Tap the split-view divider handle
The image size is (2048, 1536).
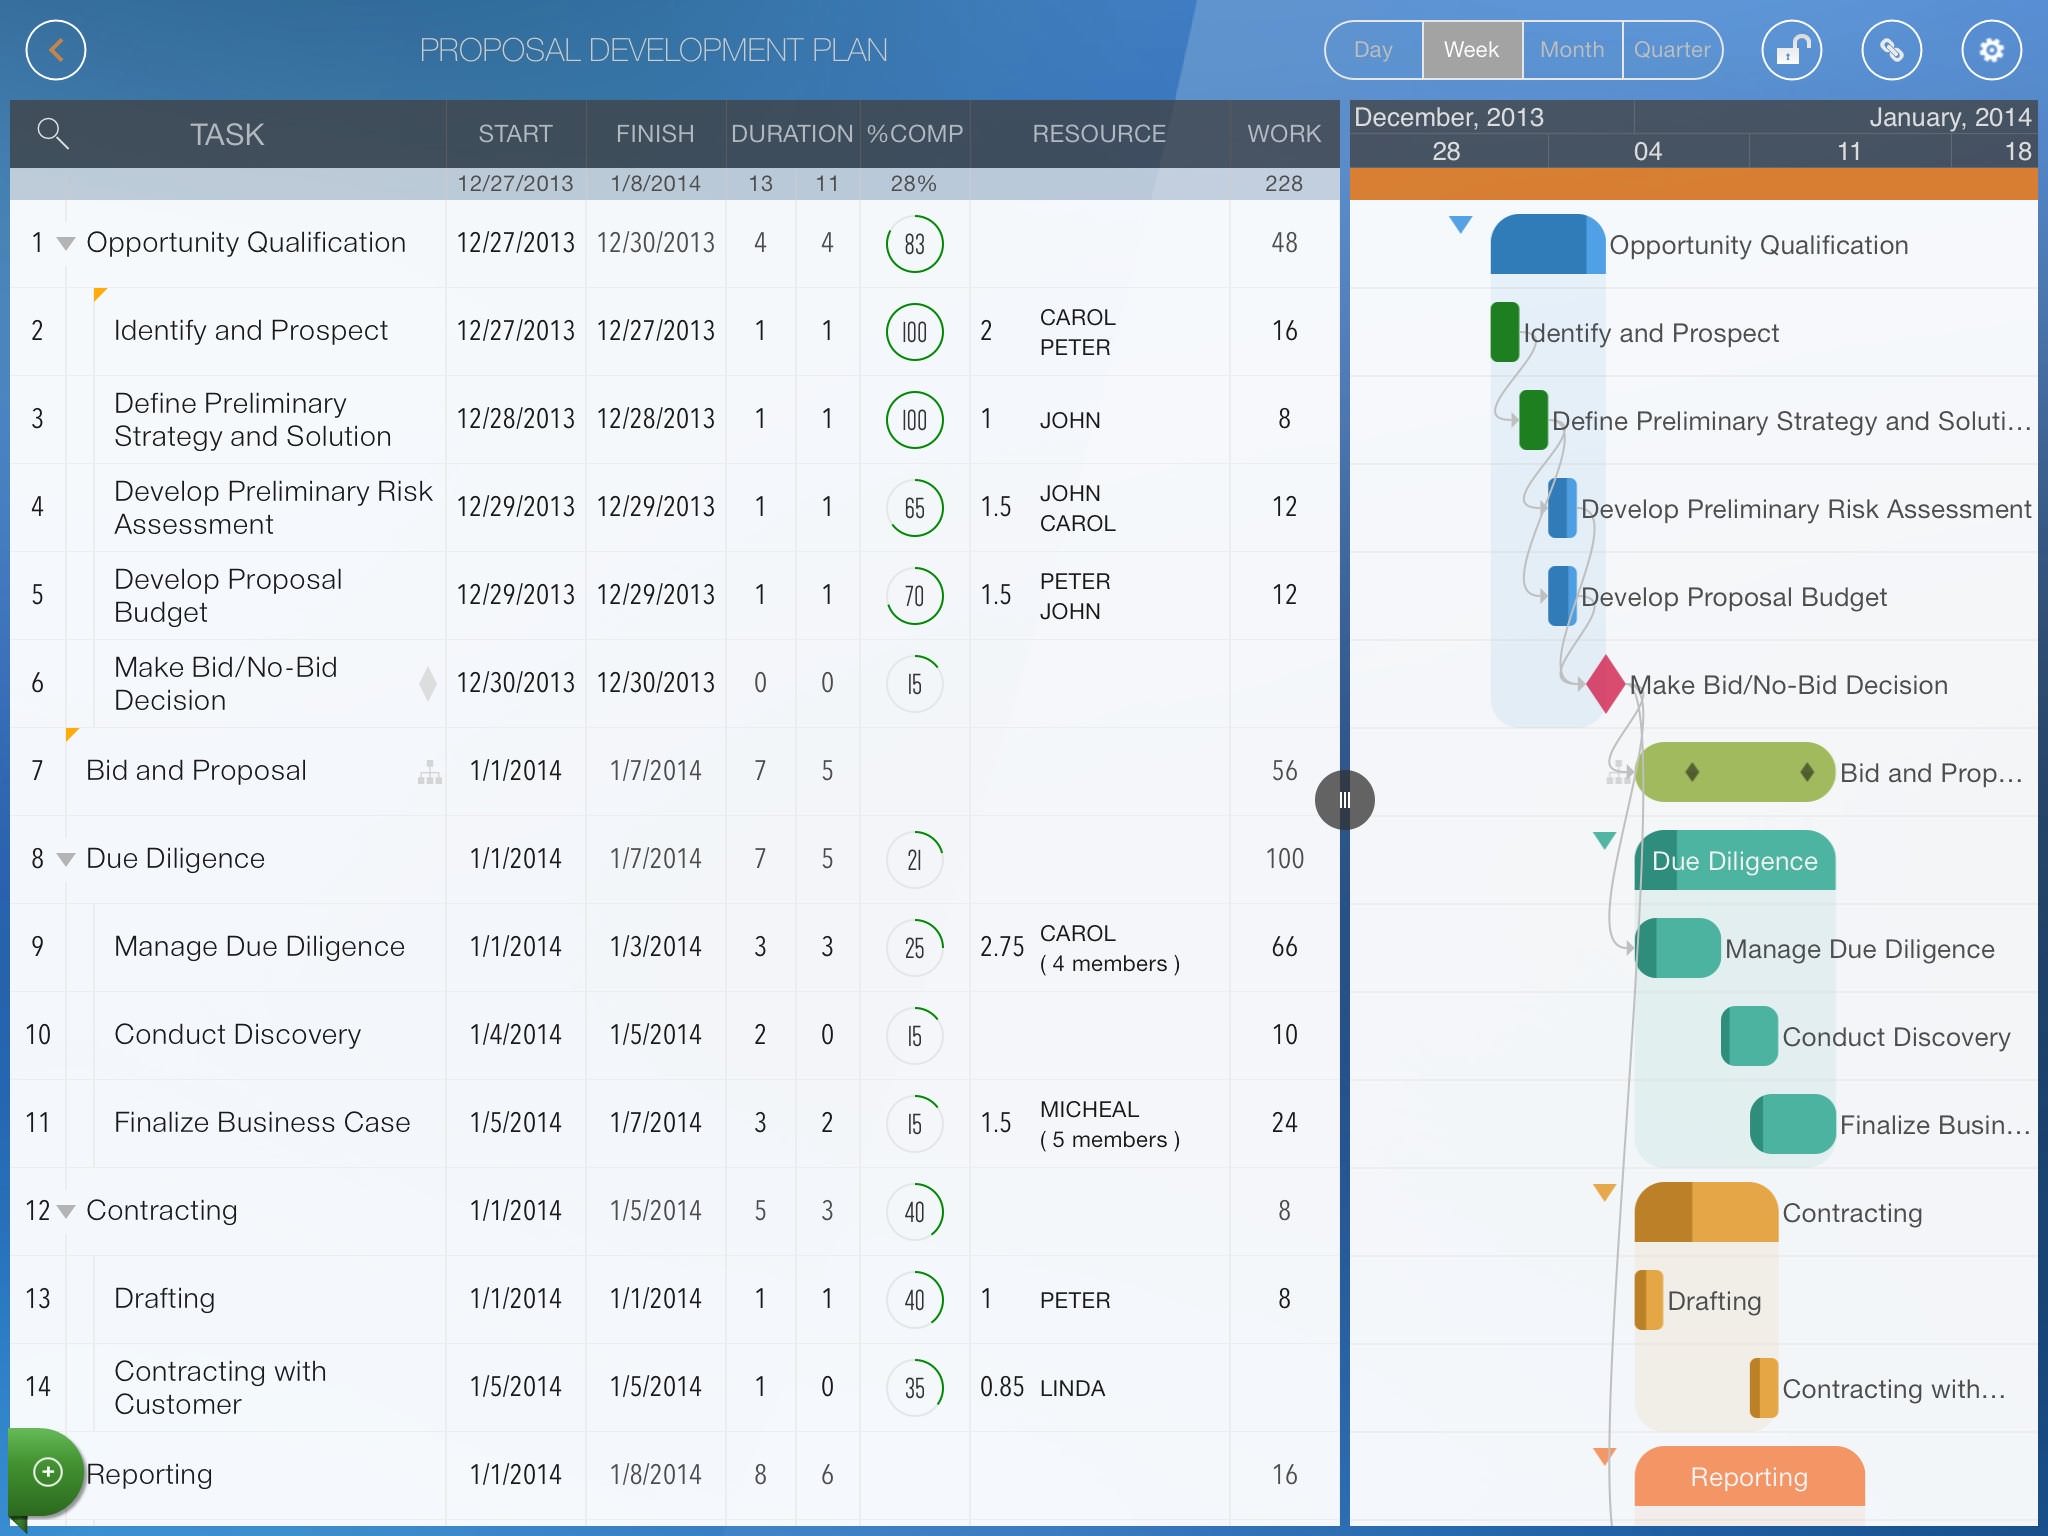point(1344,800)
